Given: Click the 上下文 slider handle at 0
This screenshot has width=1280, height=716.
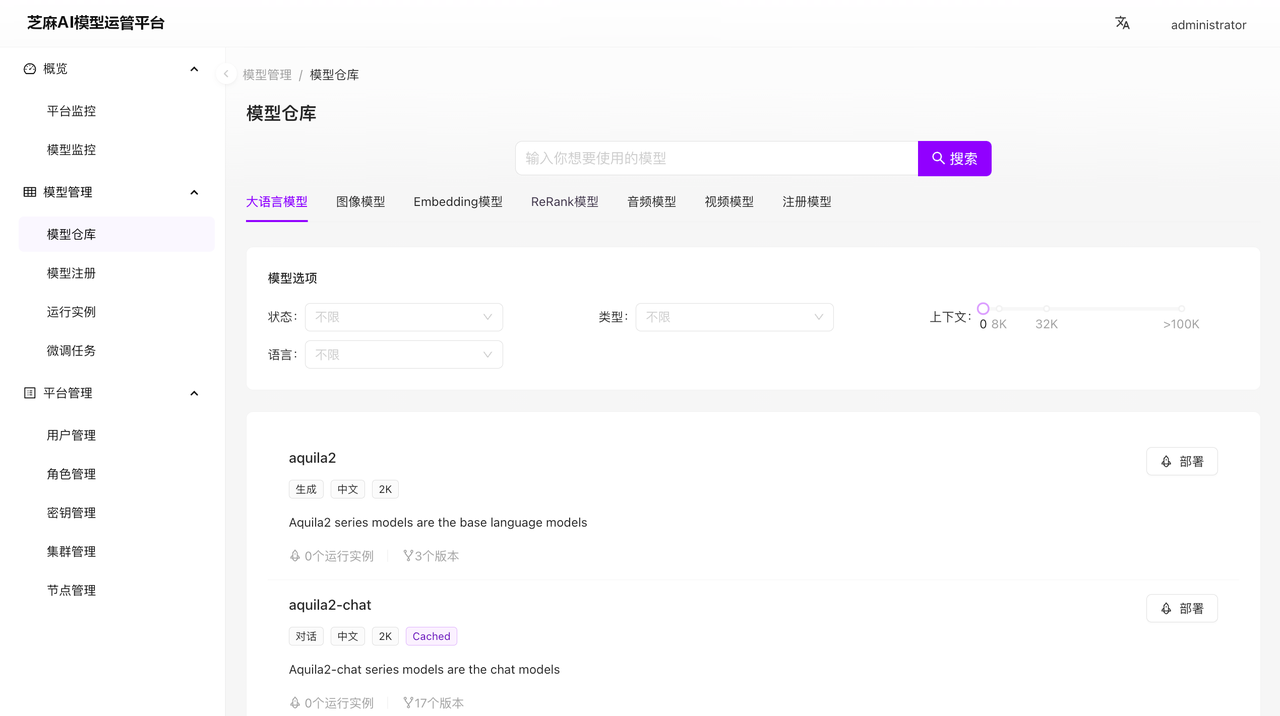Looking at the screenshot, I should 983,309.
